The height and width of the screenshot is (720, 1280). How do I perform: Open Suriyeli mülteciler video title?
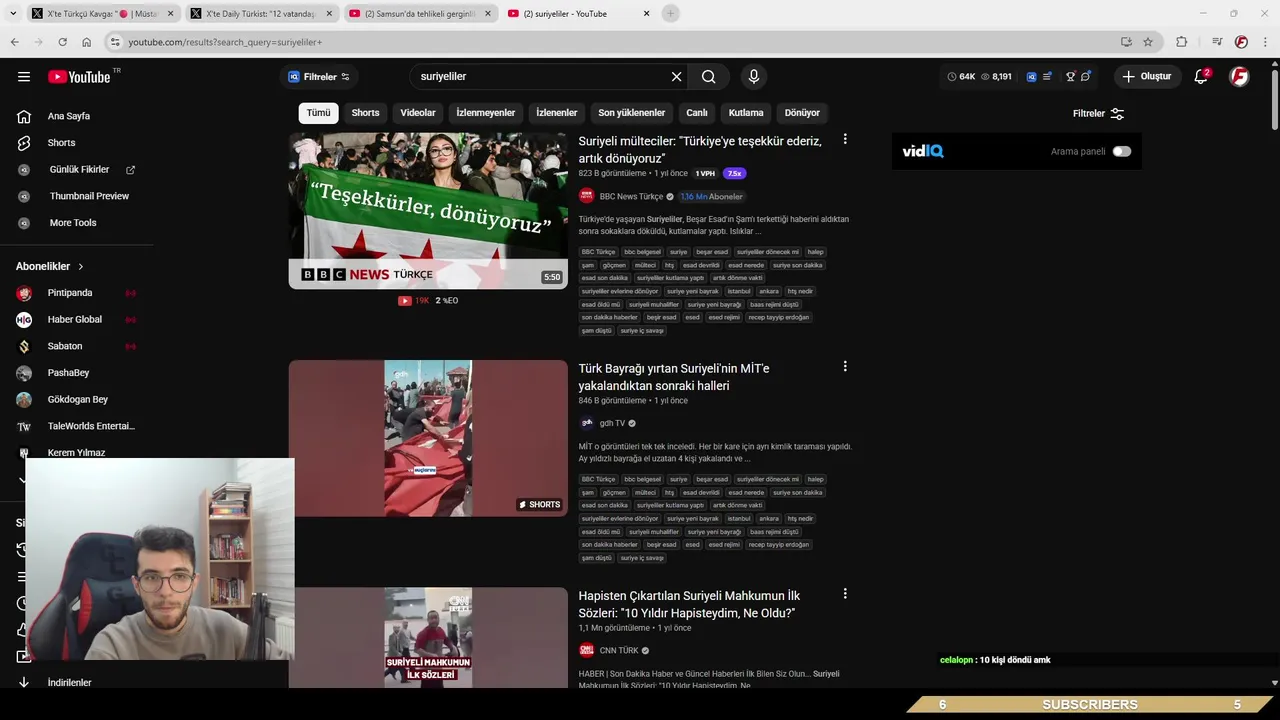pos(700,150)
